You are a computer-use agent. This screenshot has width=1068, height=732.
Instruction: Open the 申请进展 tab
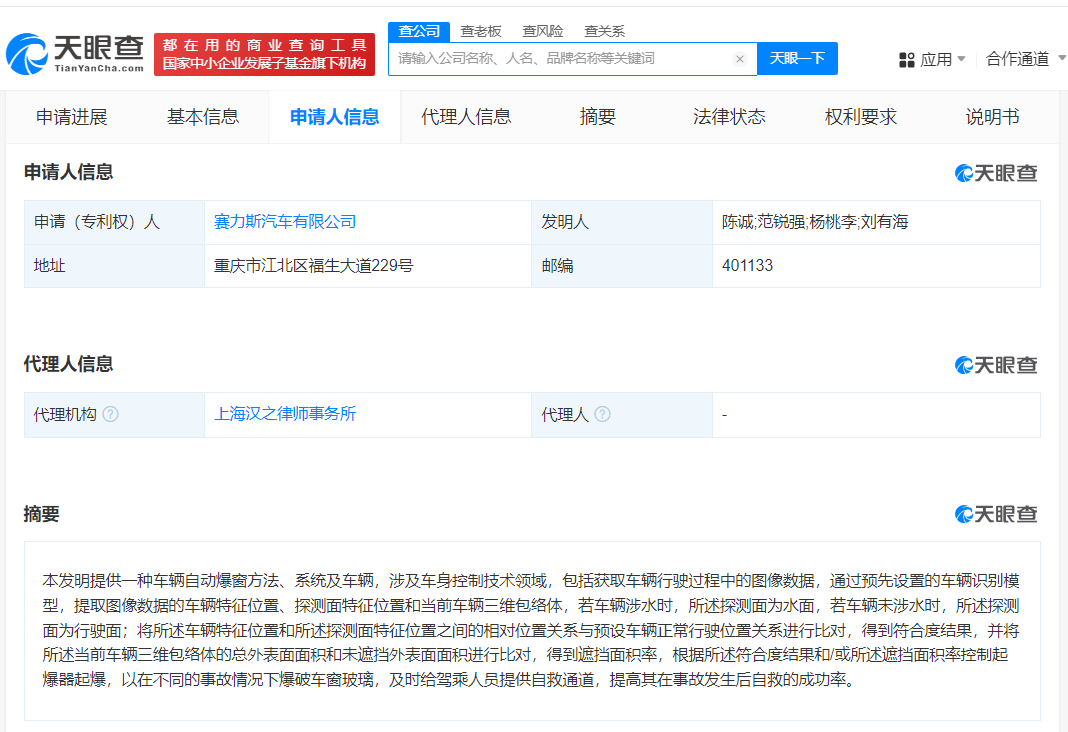(x=72, y=117)
